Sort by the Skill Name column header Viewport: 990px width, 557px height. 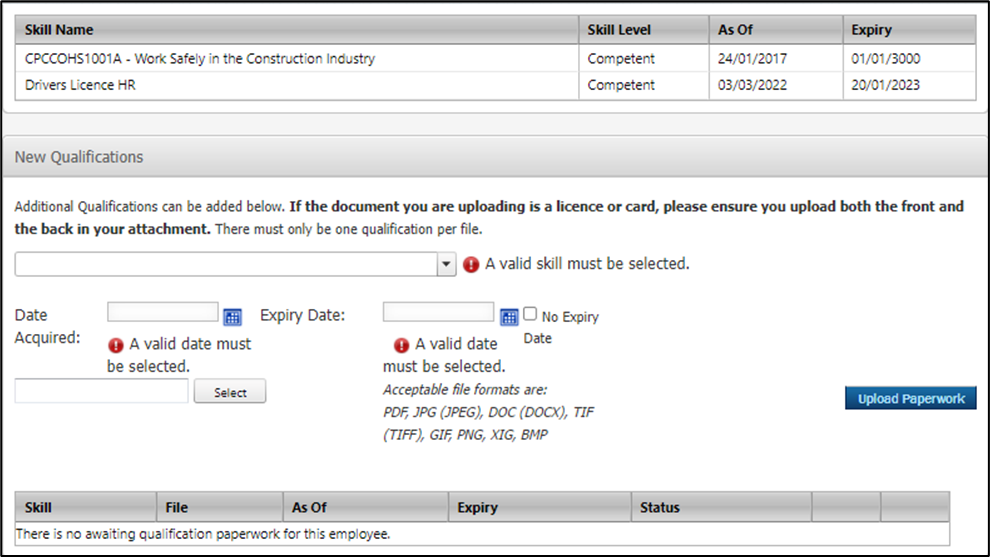click(x=59, y=30)
